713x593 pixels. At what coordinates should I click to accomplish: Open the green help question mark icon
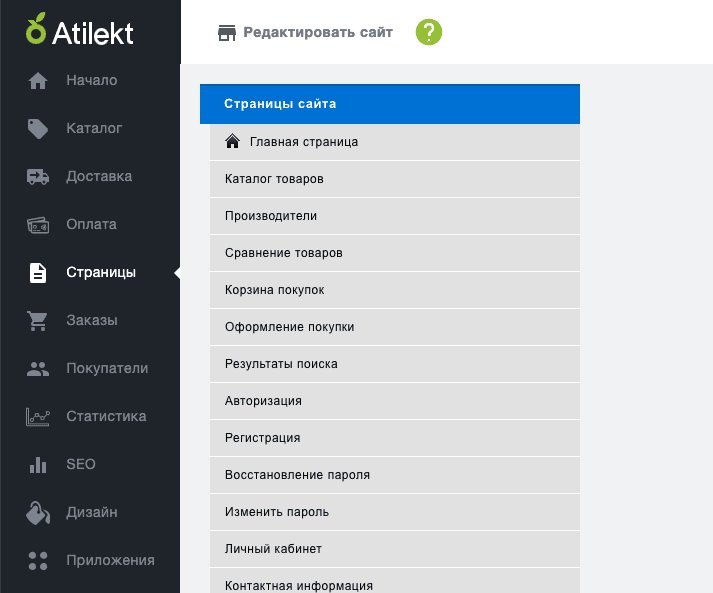pyautogui.click(x=429, y=32)
